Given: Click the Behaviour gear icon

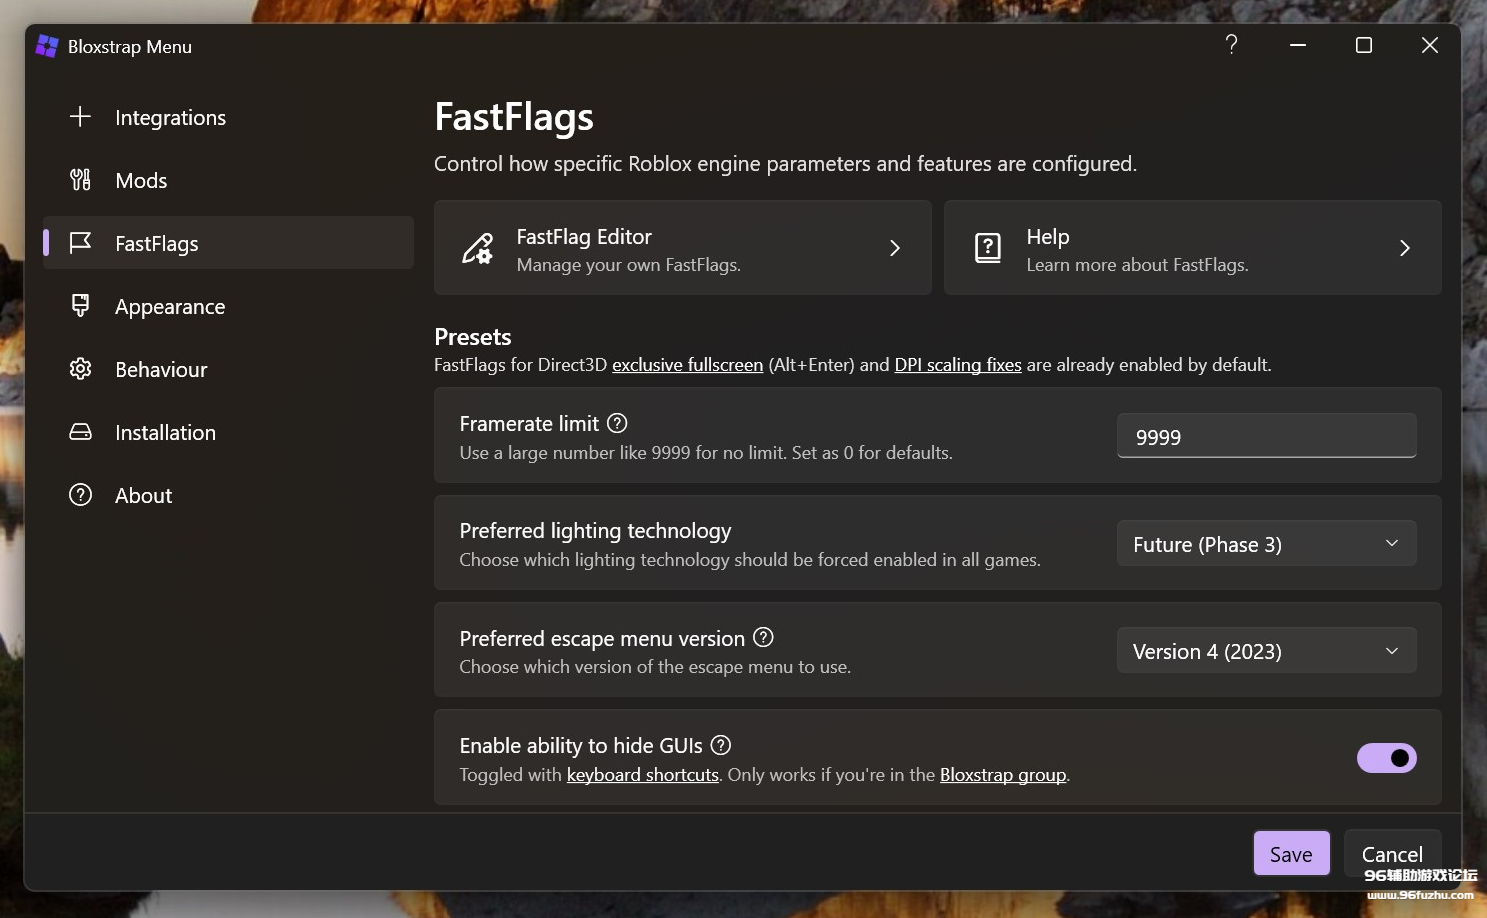Looking at the screenshot, I should point(80,369).
